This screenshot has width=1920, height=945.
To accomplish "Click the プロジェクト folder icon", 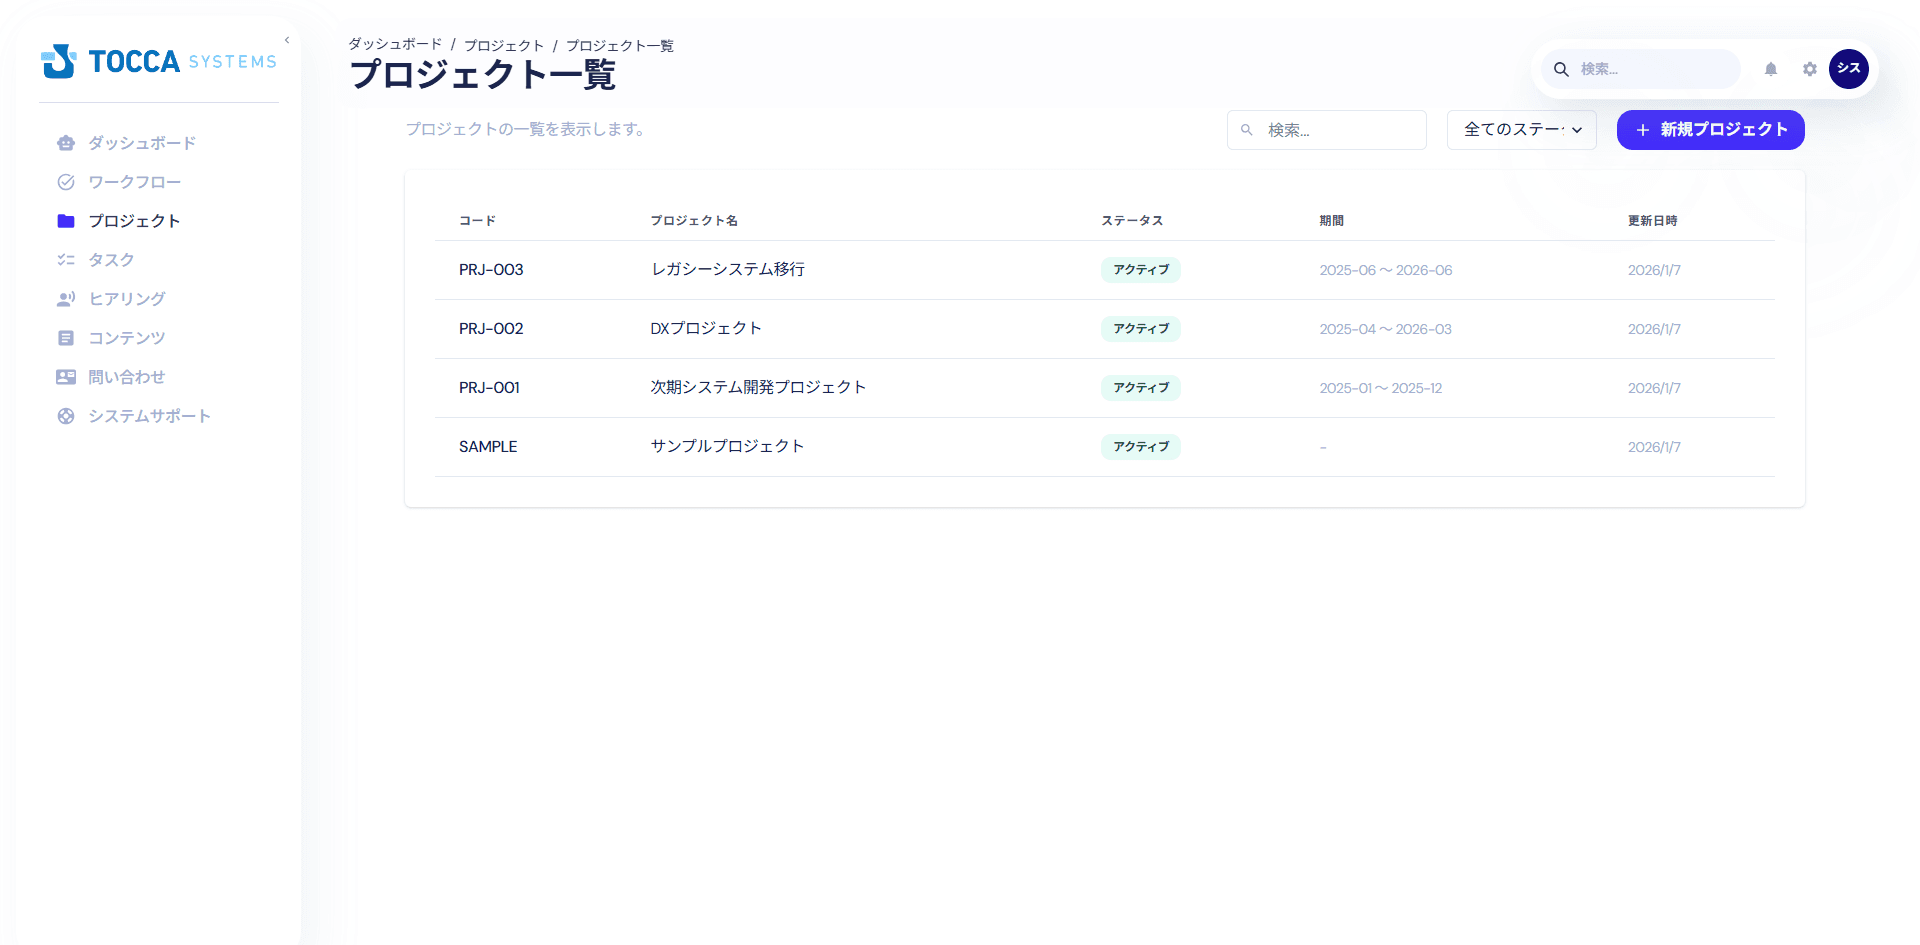I will pyautogui.click(x=66, y=221).
